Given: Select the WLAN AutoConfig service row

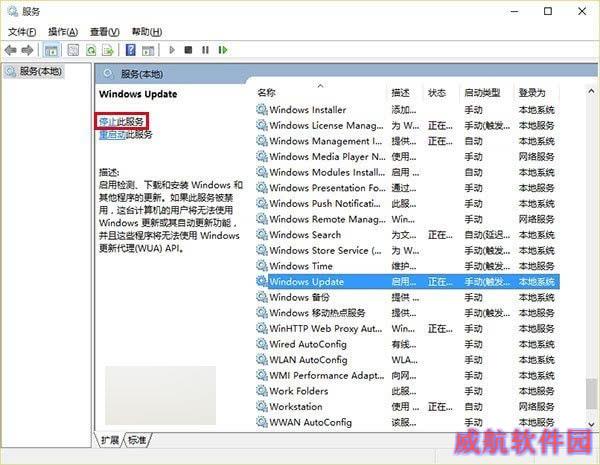Looking at the screenshot, I should (408, 360).
